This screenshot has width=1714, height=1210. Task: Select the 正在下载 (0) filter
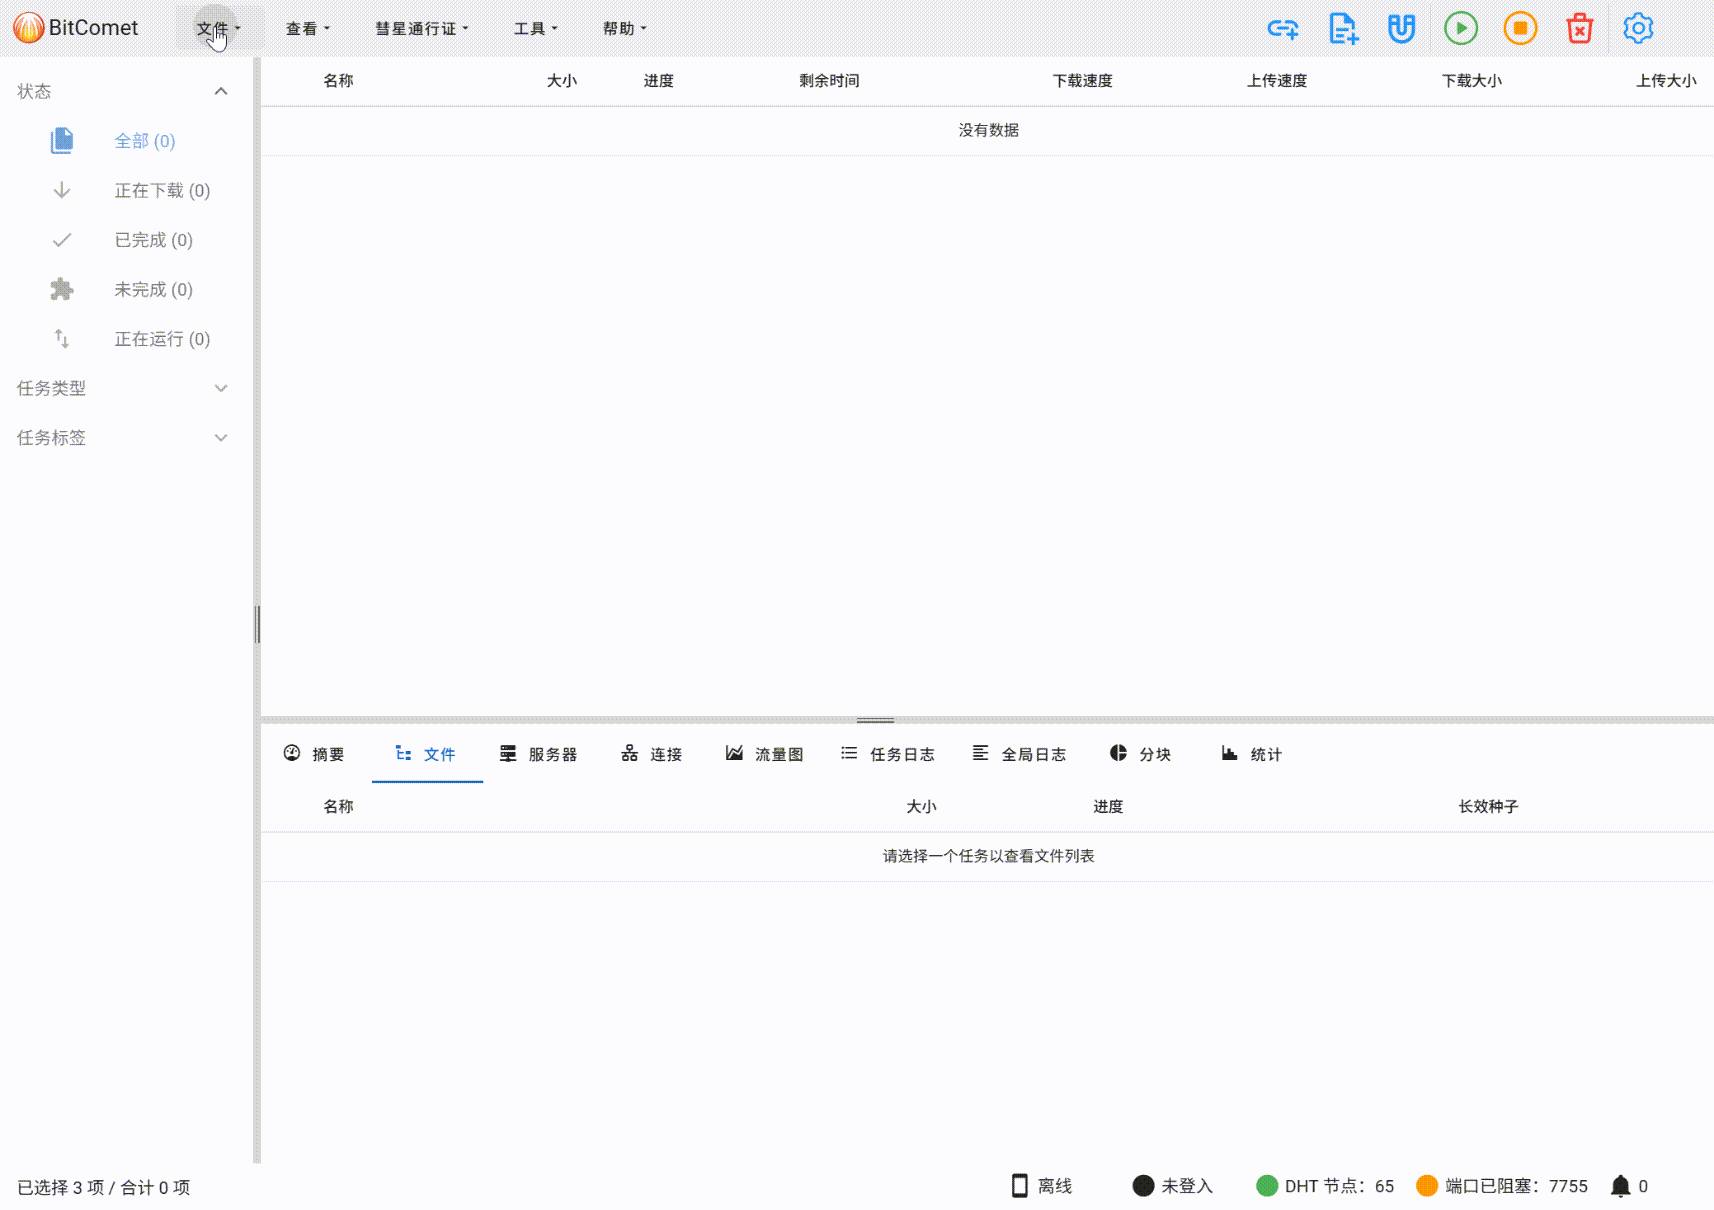161,191
